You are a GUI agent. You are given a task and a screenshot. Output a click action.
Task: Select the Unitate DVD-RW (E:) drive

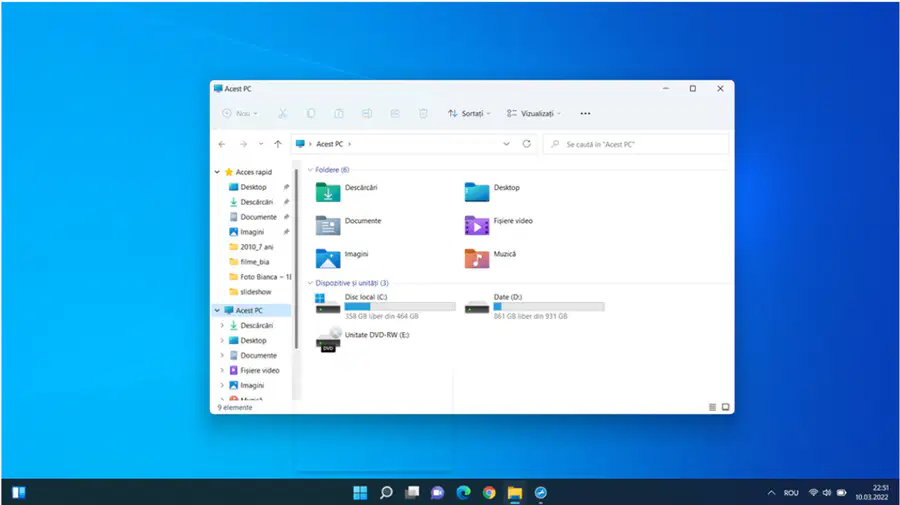pyautogui.click(x=362, y=339)
